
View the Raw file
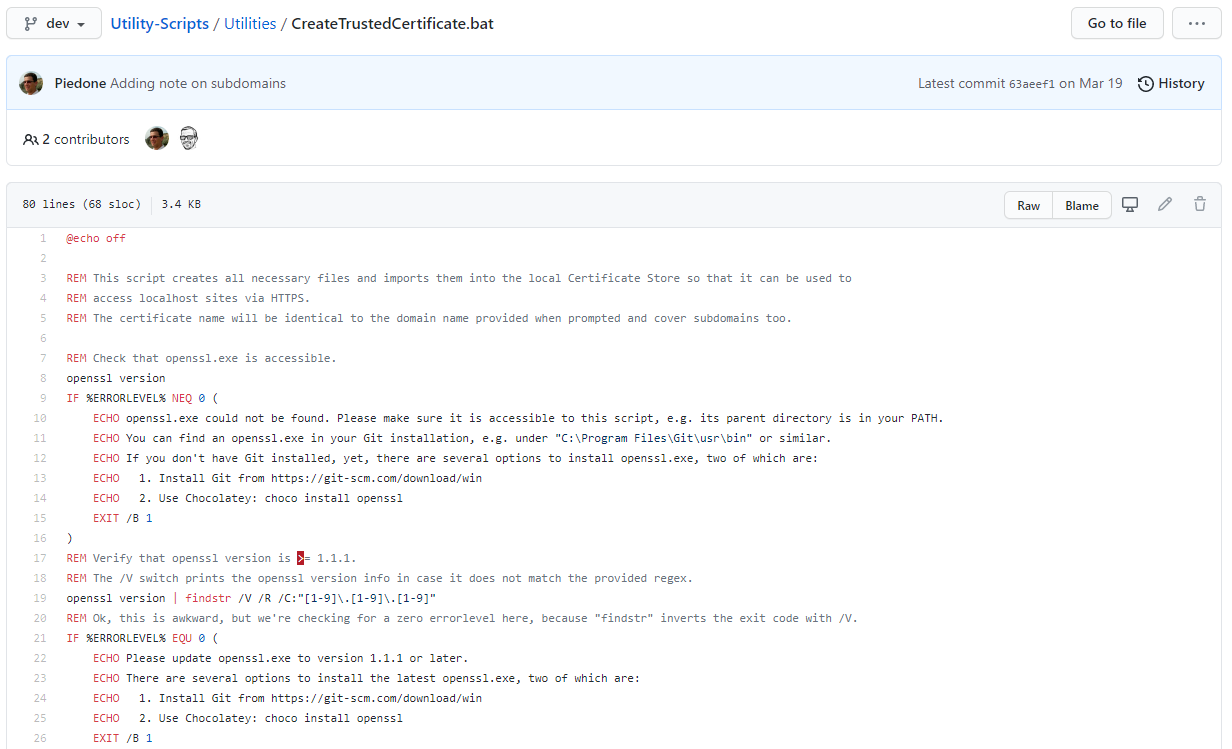click(1028, 205)
